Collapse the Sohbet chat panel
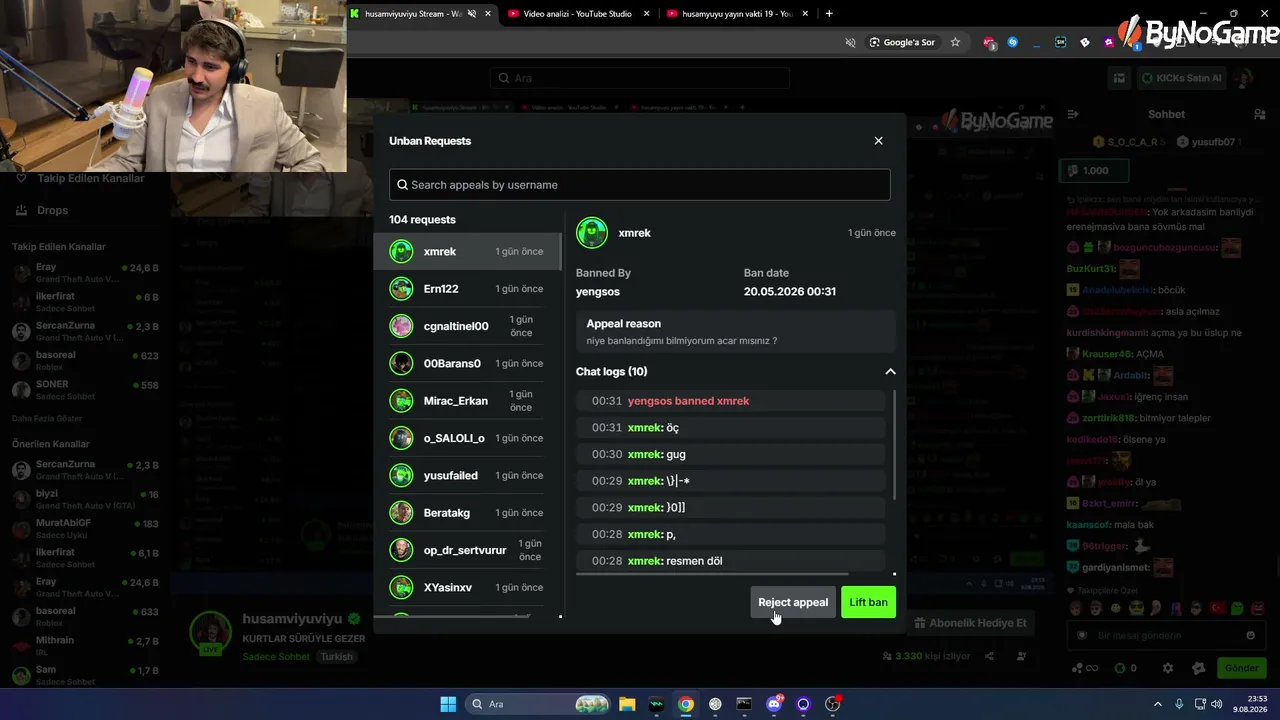The width and height of the screenshot is (1280, 720). pos(1073,114)
